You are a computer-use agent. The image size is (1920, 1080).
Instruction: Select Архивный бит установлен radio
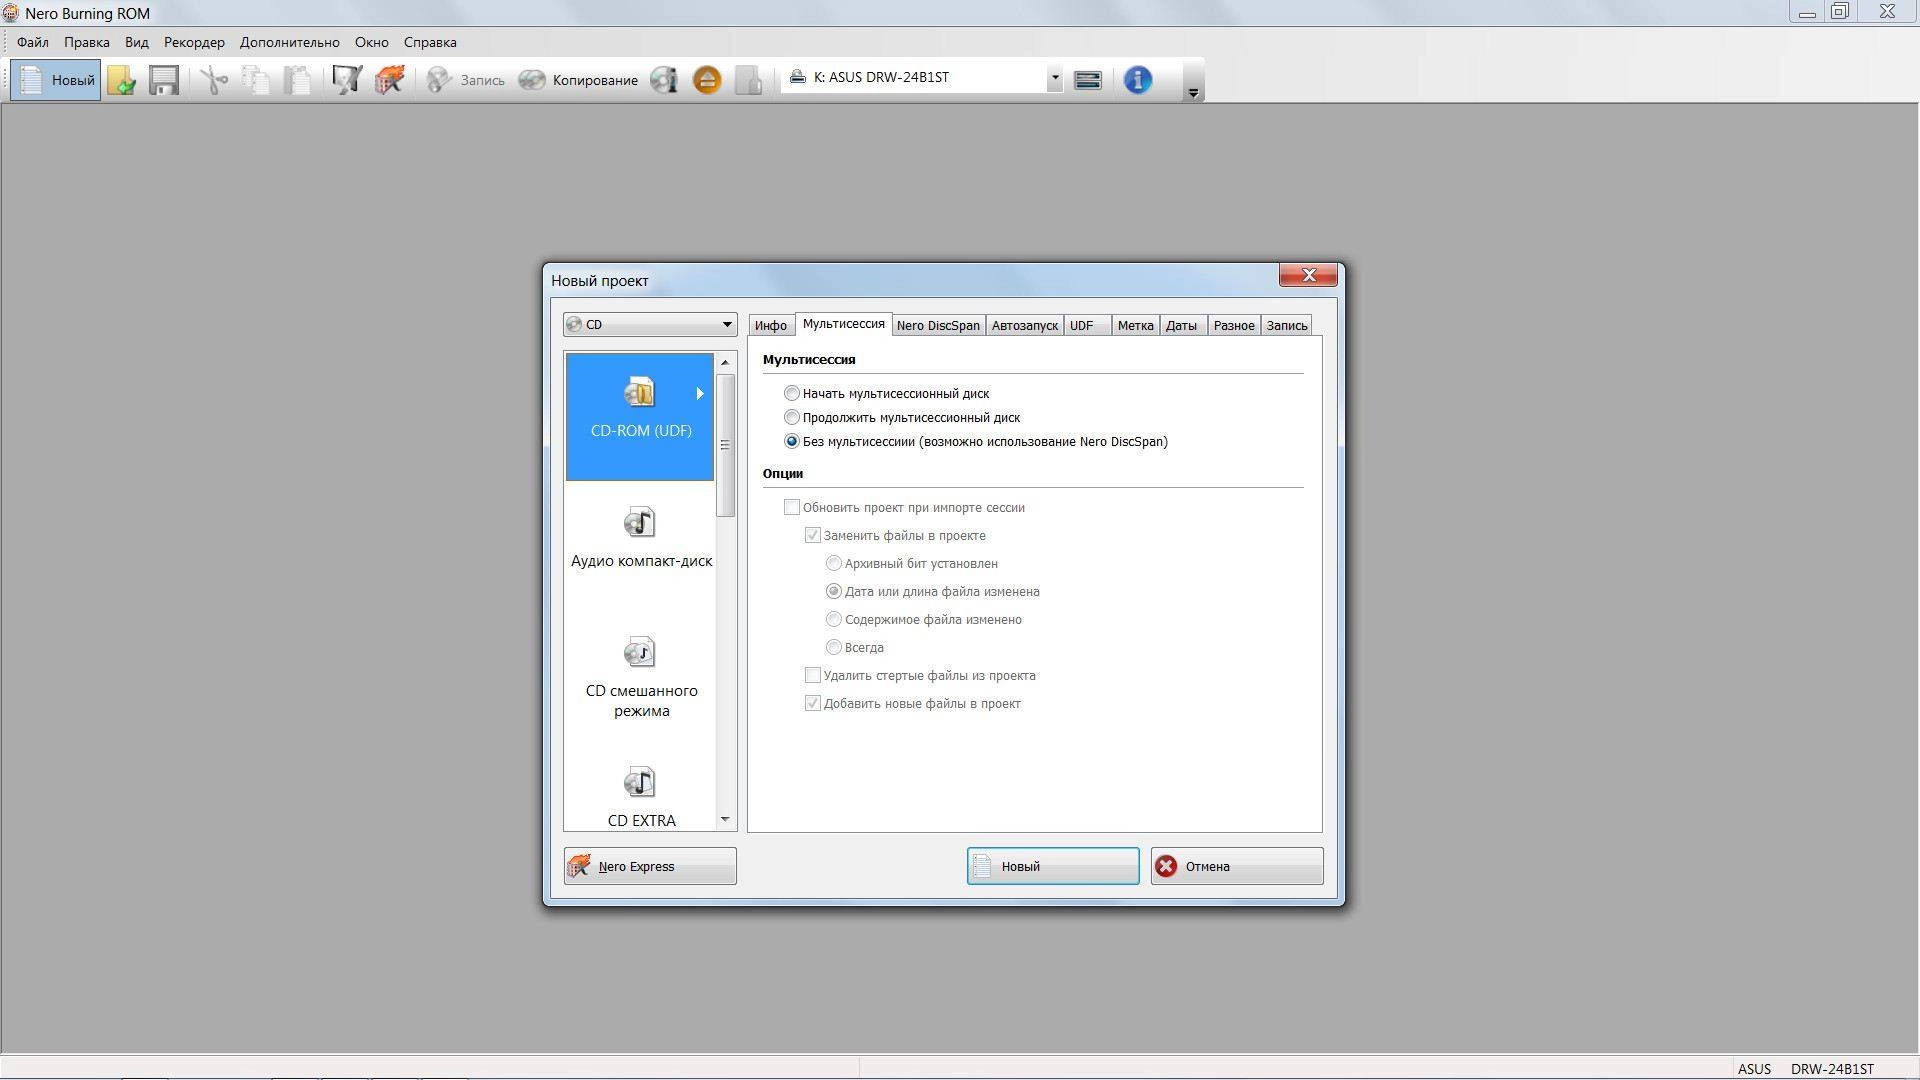(834, 564)
